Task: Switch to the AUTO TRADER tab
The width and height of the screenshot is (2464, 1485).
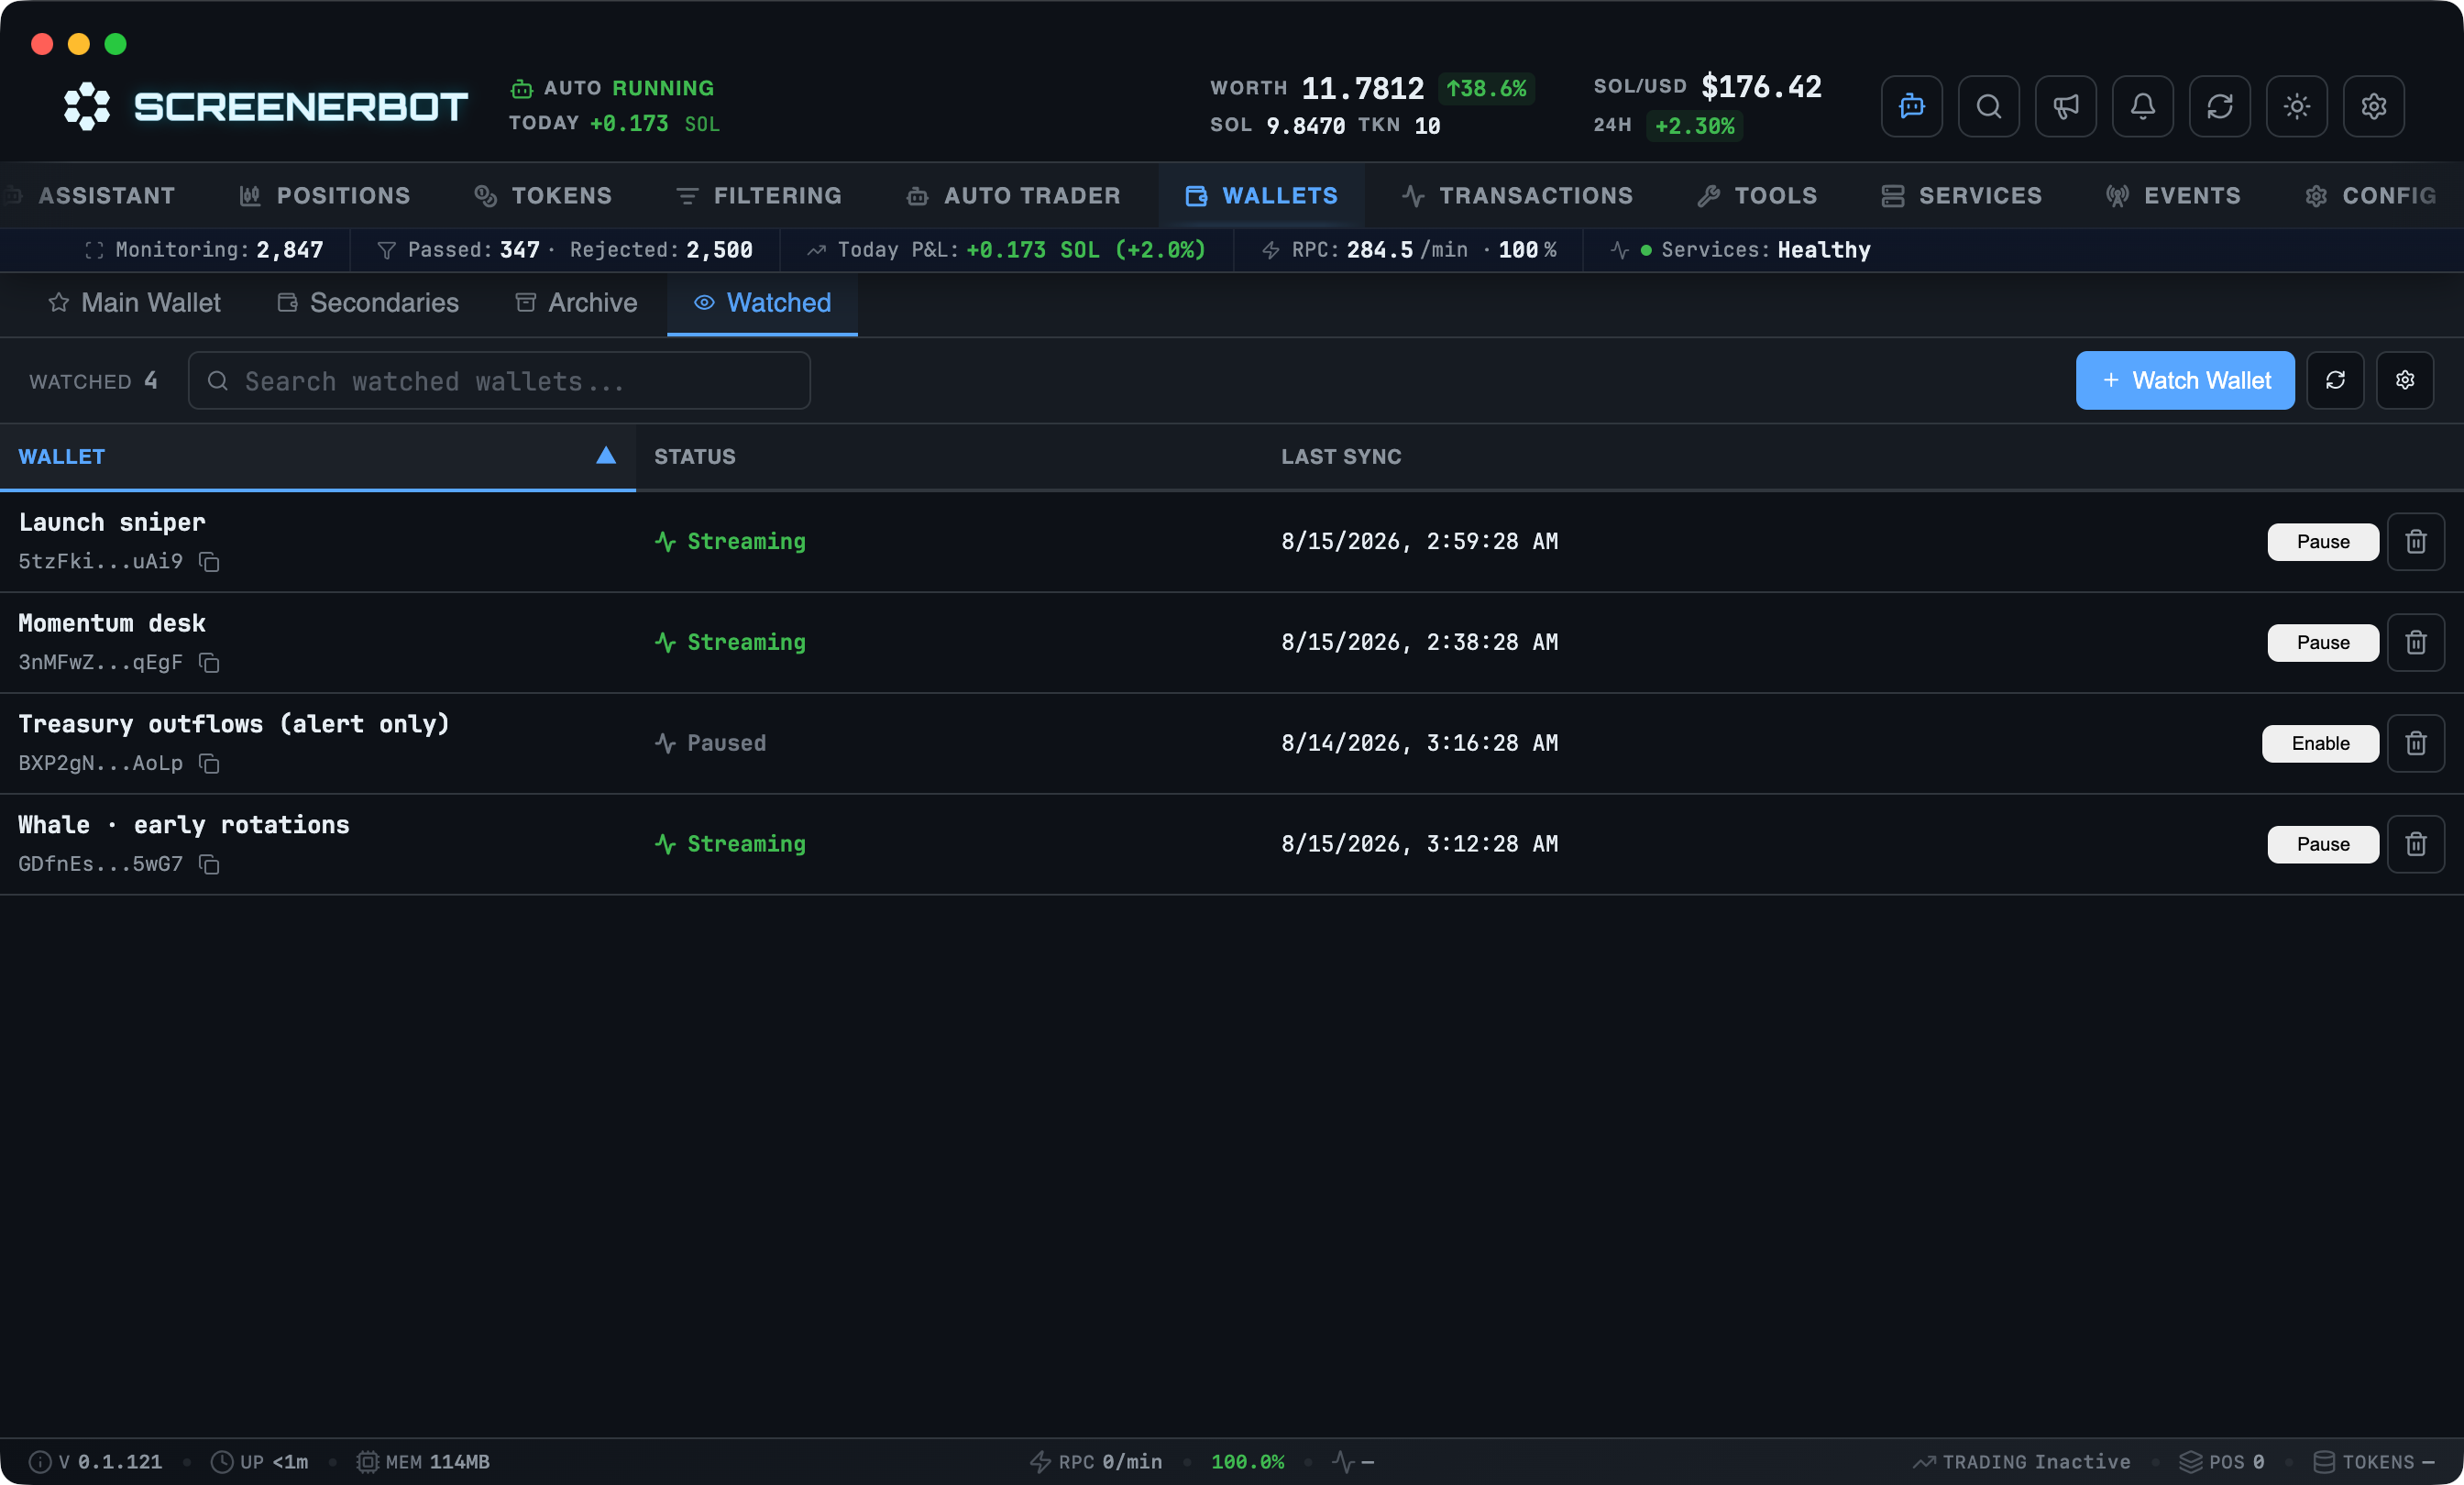Action: [1013, 196]
